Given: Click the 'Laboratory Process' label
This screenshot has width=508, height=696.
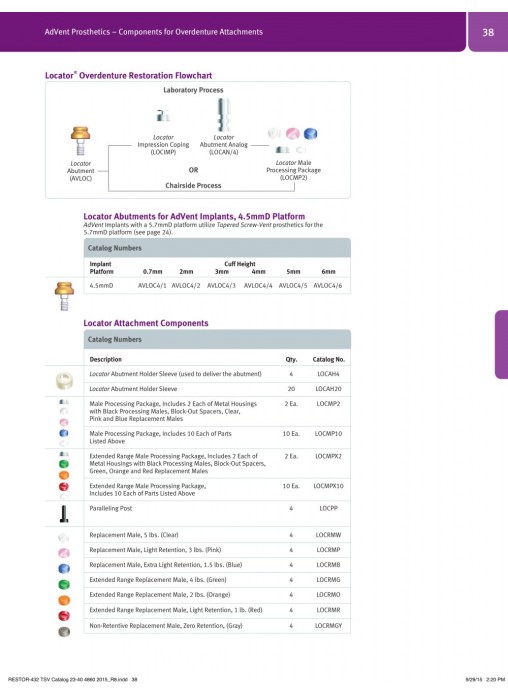Looking at the screenshot, I should tap(193, 90).
